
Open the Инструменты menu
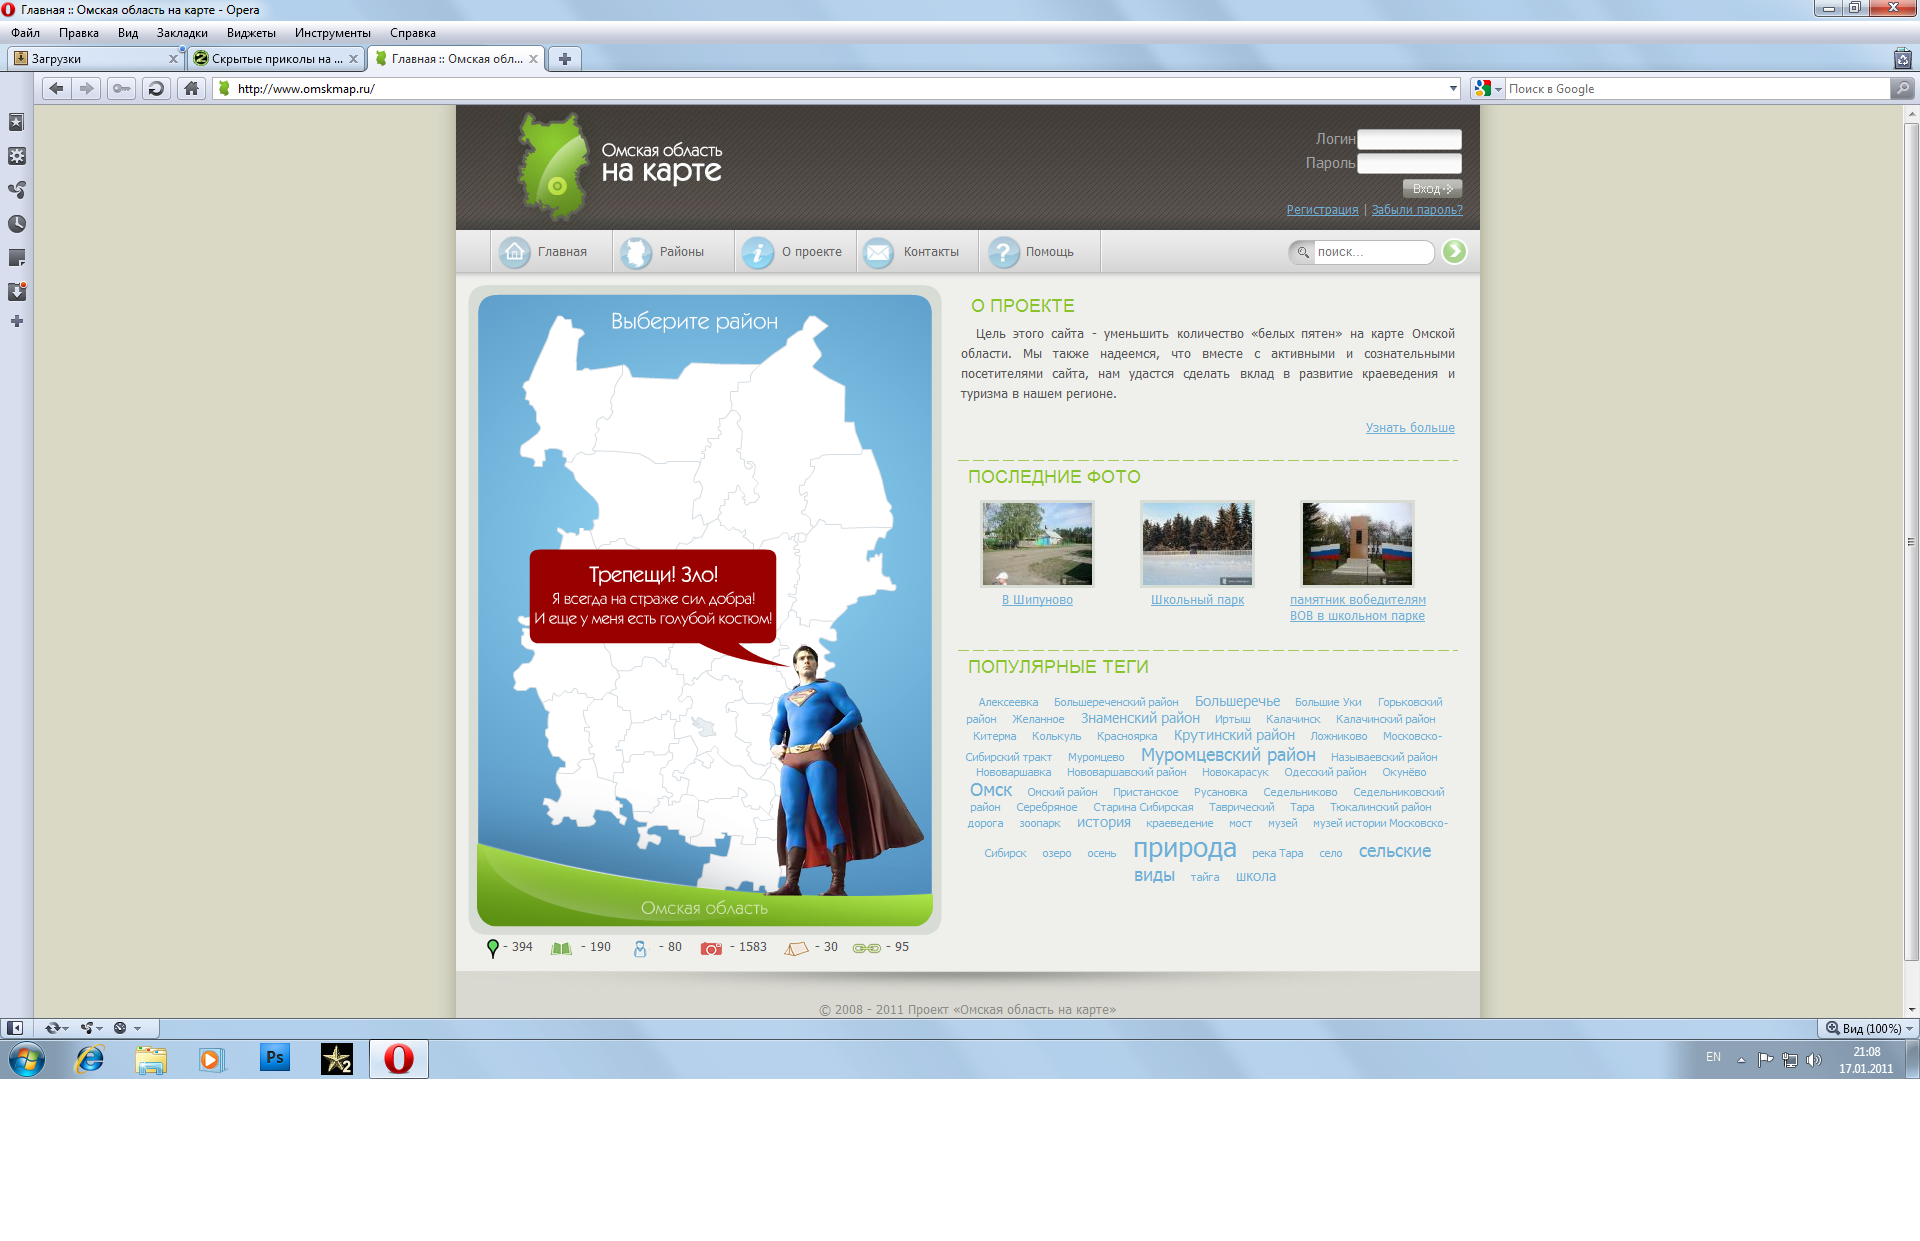pyautogui.click(x=332, y=33)
